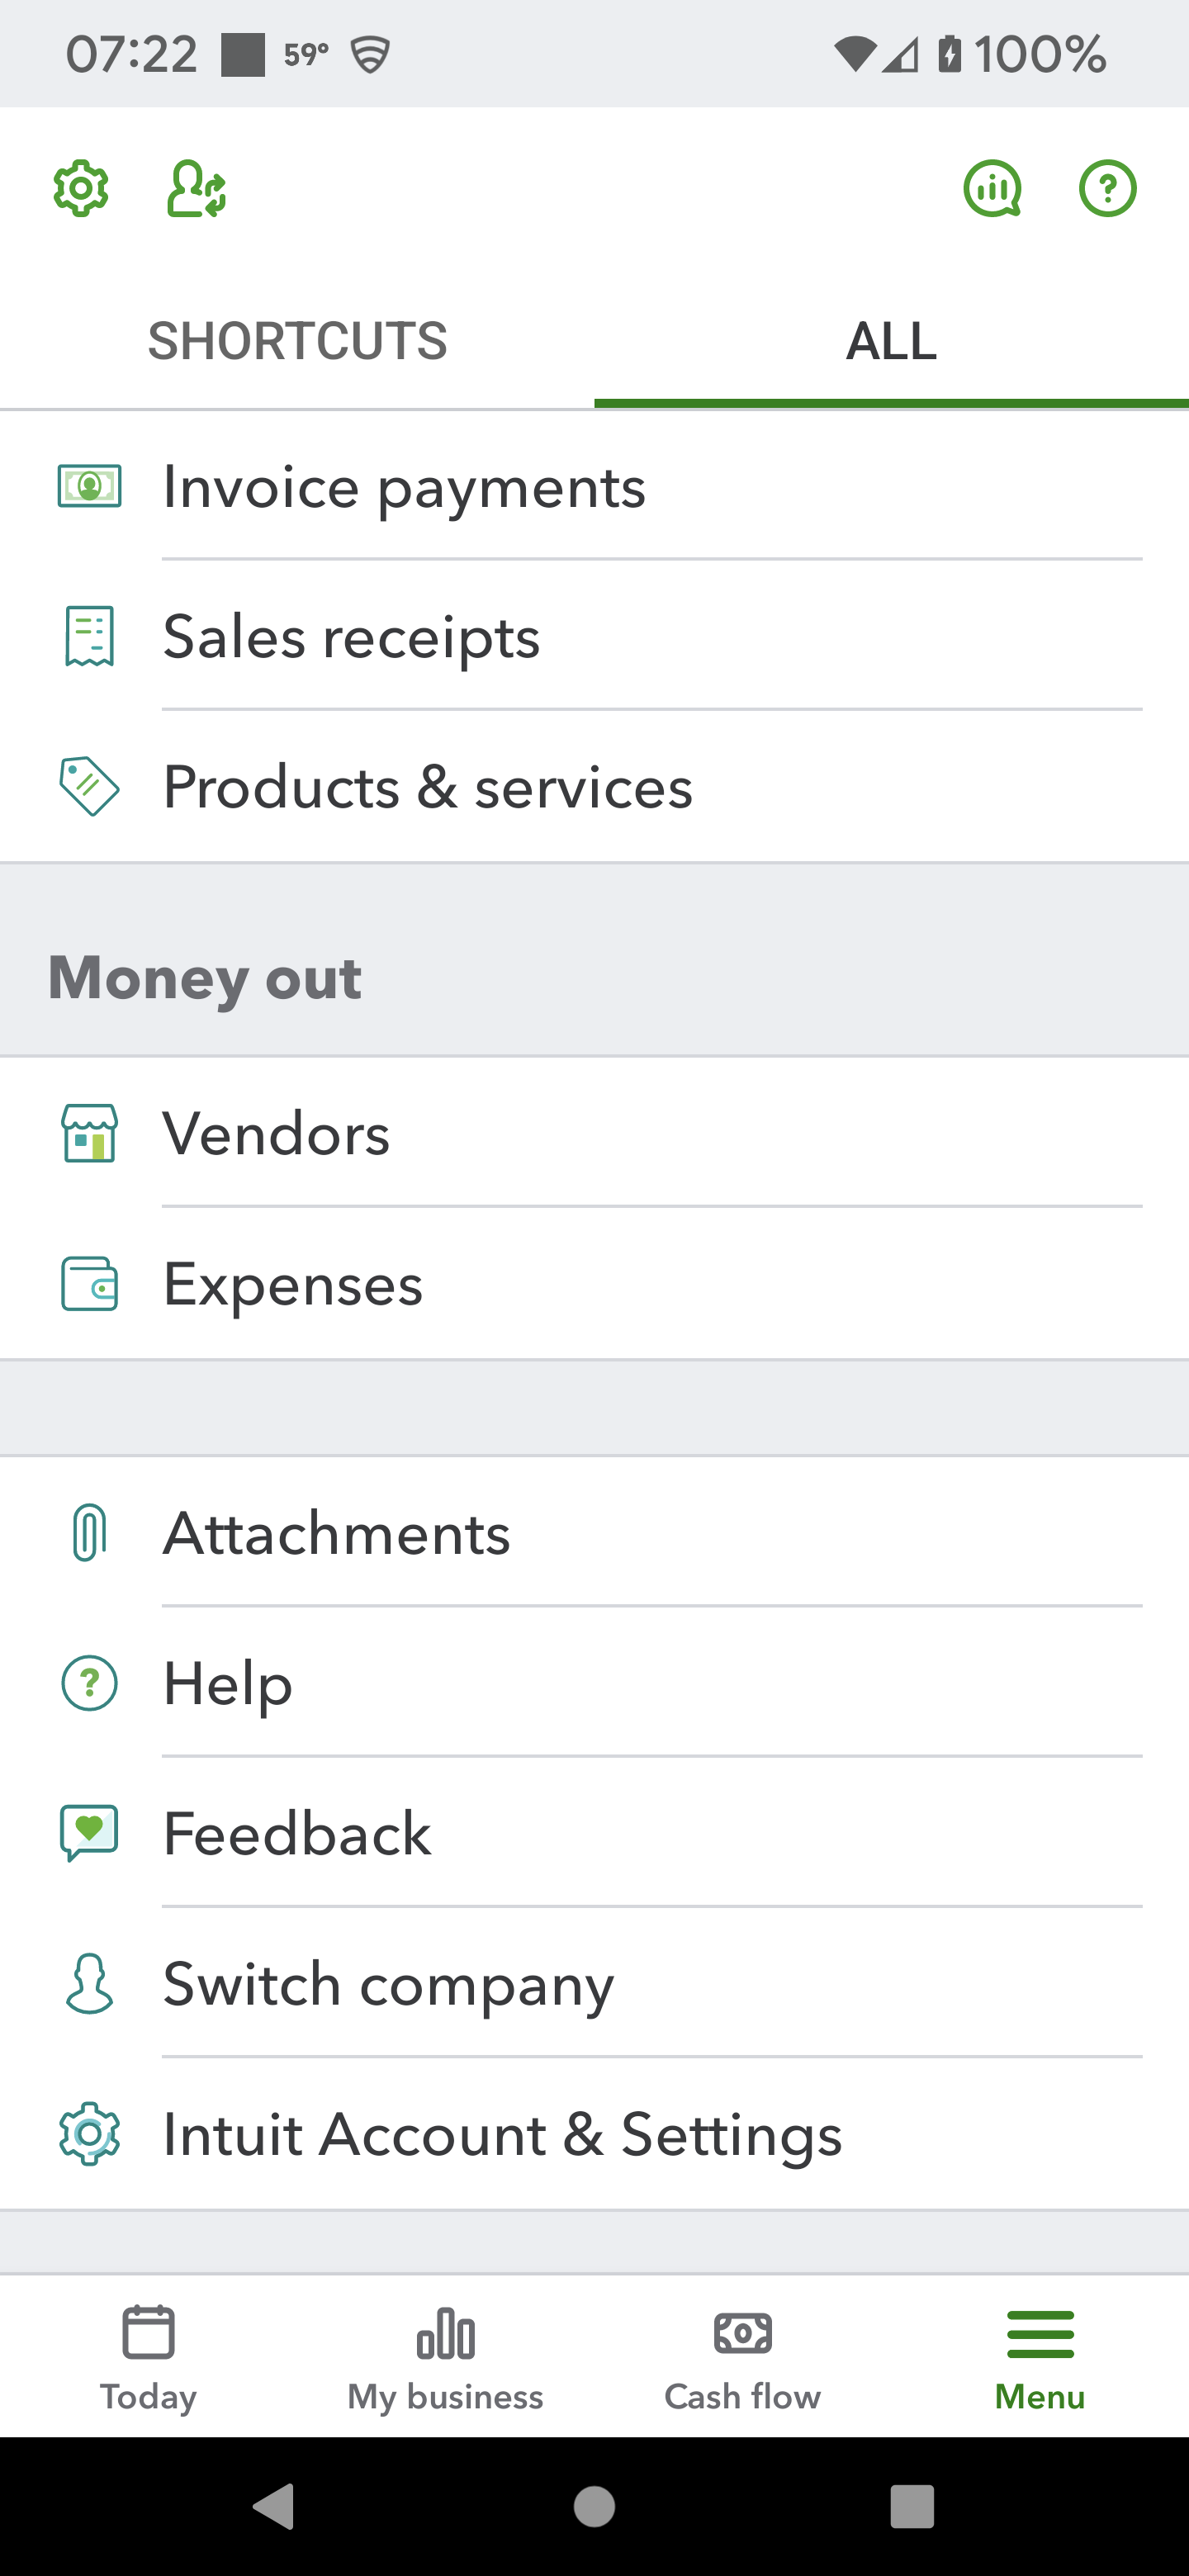Tap the switch user icon at top
This screenshot has height=2576, width=1189.
pyautogui.click(x=196, y=188)
